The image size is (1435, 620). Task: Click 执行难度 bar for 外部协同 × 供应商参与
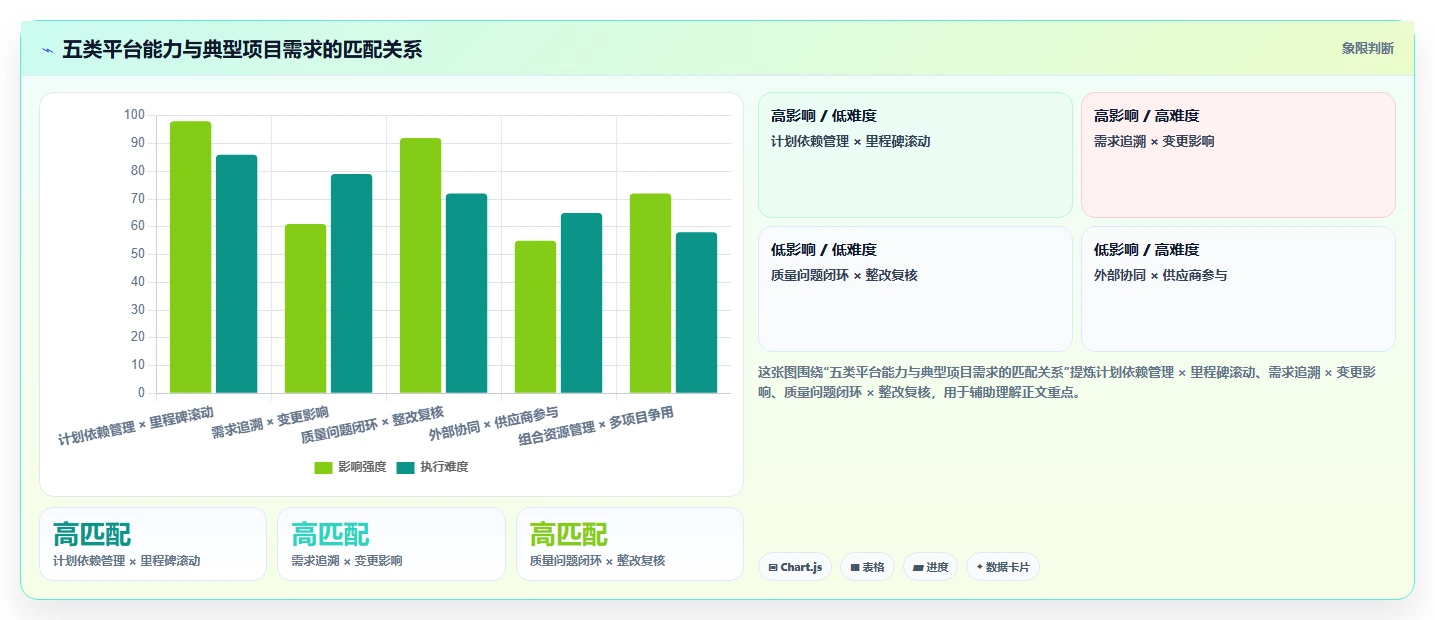581,303
